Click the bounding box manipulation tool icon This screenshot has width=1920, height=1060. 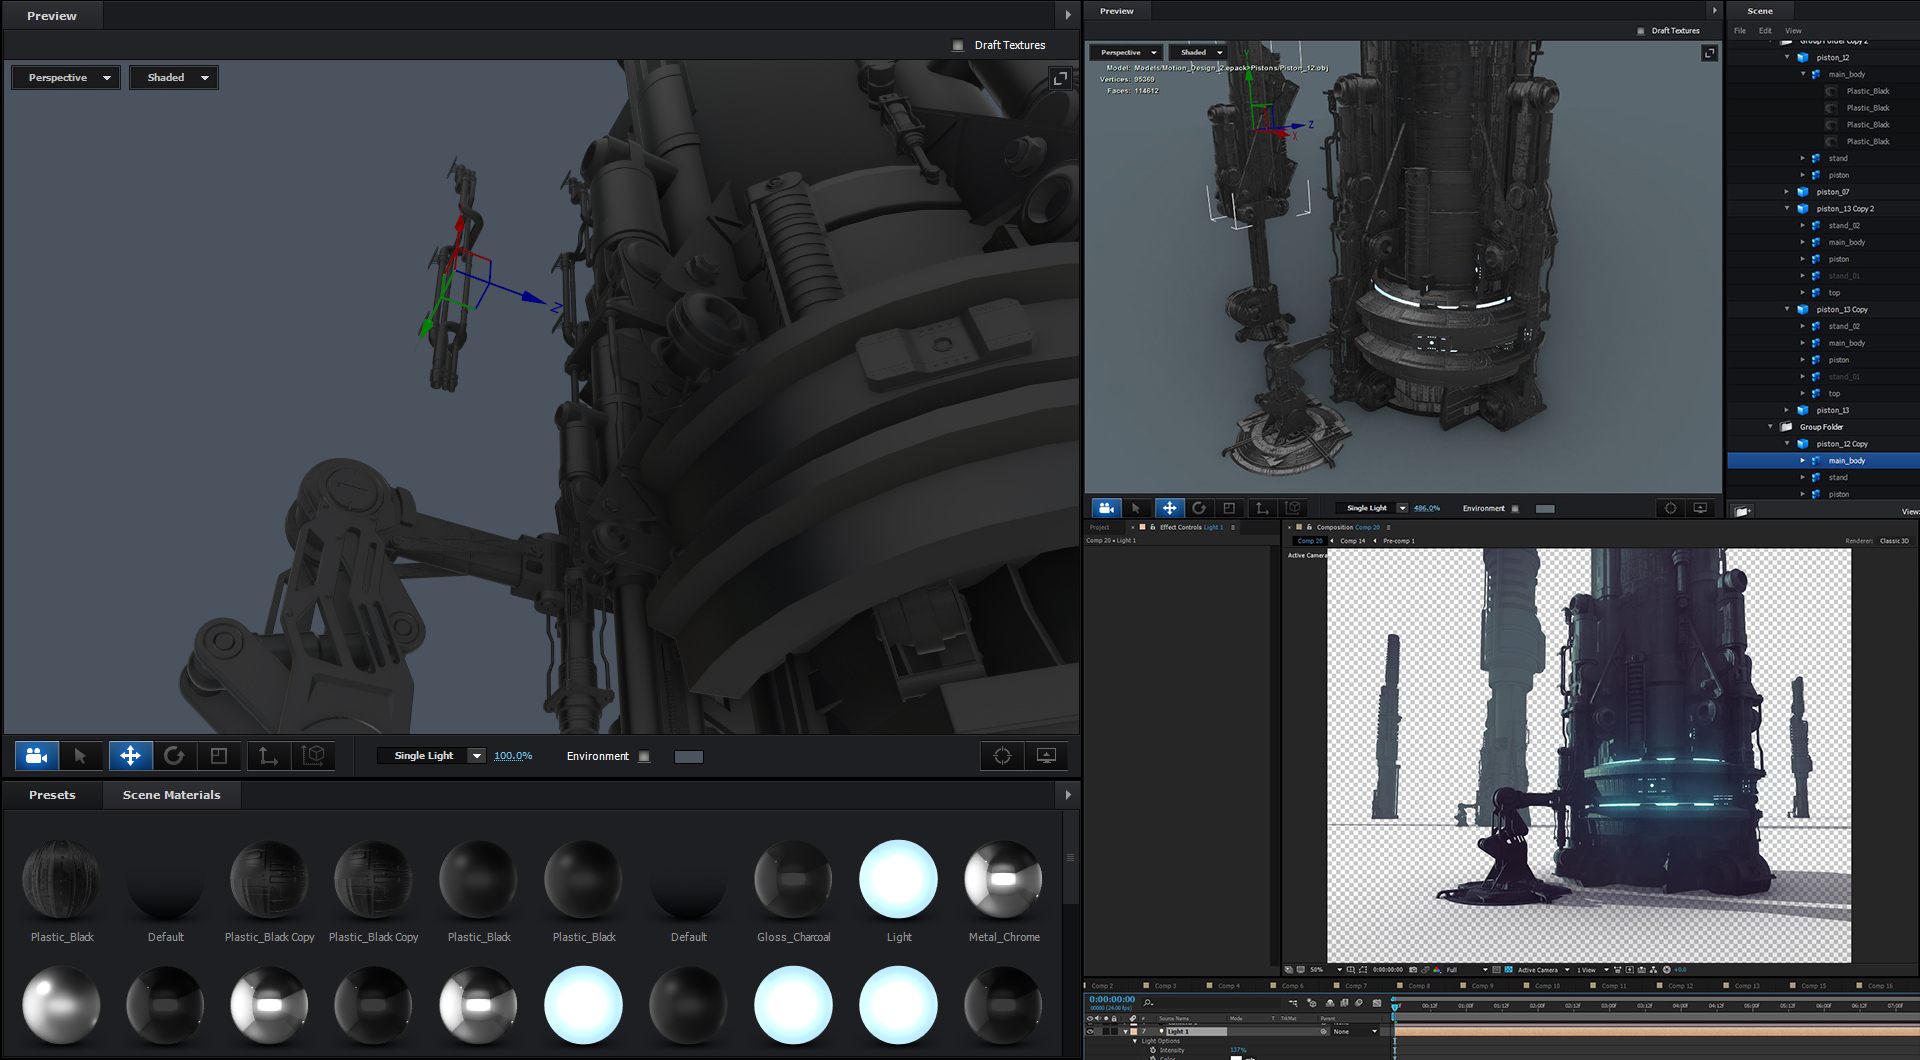pos(314,756)
